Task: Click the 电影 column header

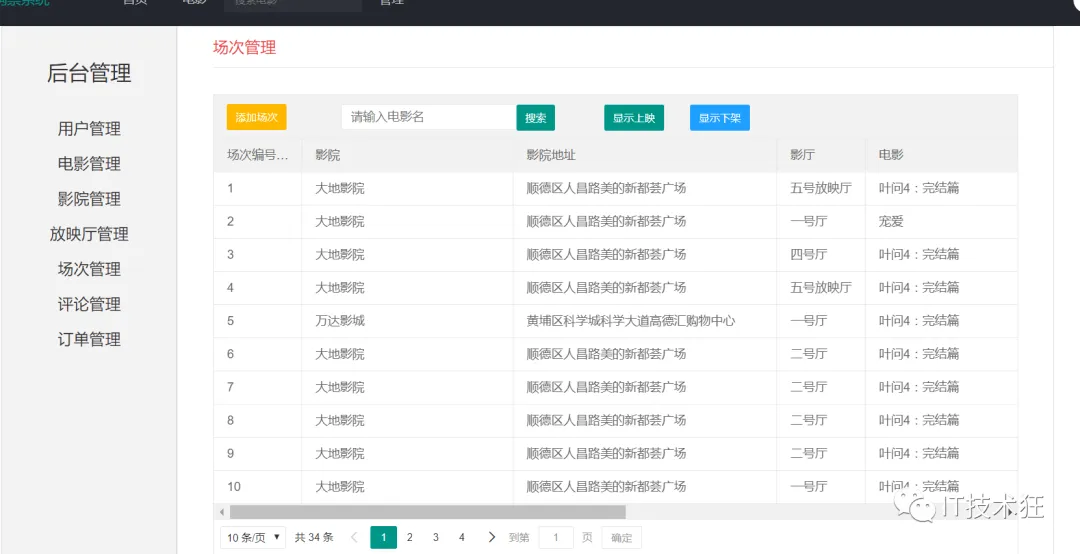Action: [941, 155]
